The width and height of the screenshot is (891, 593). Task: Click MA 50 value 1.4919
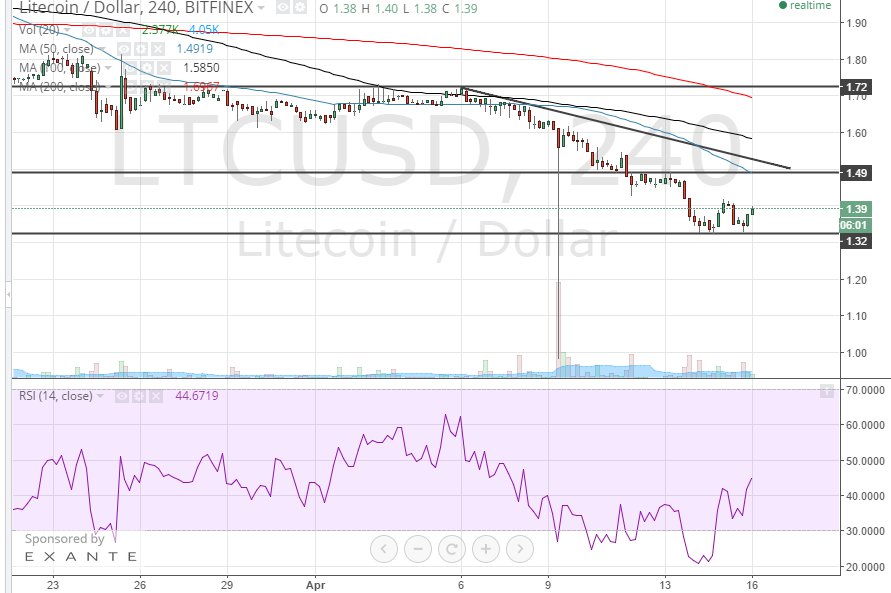point(194,49)
